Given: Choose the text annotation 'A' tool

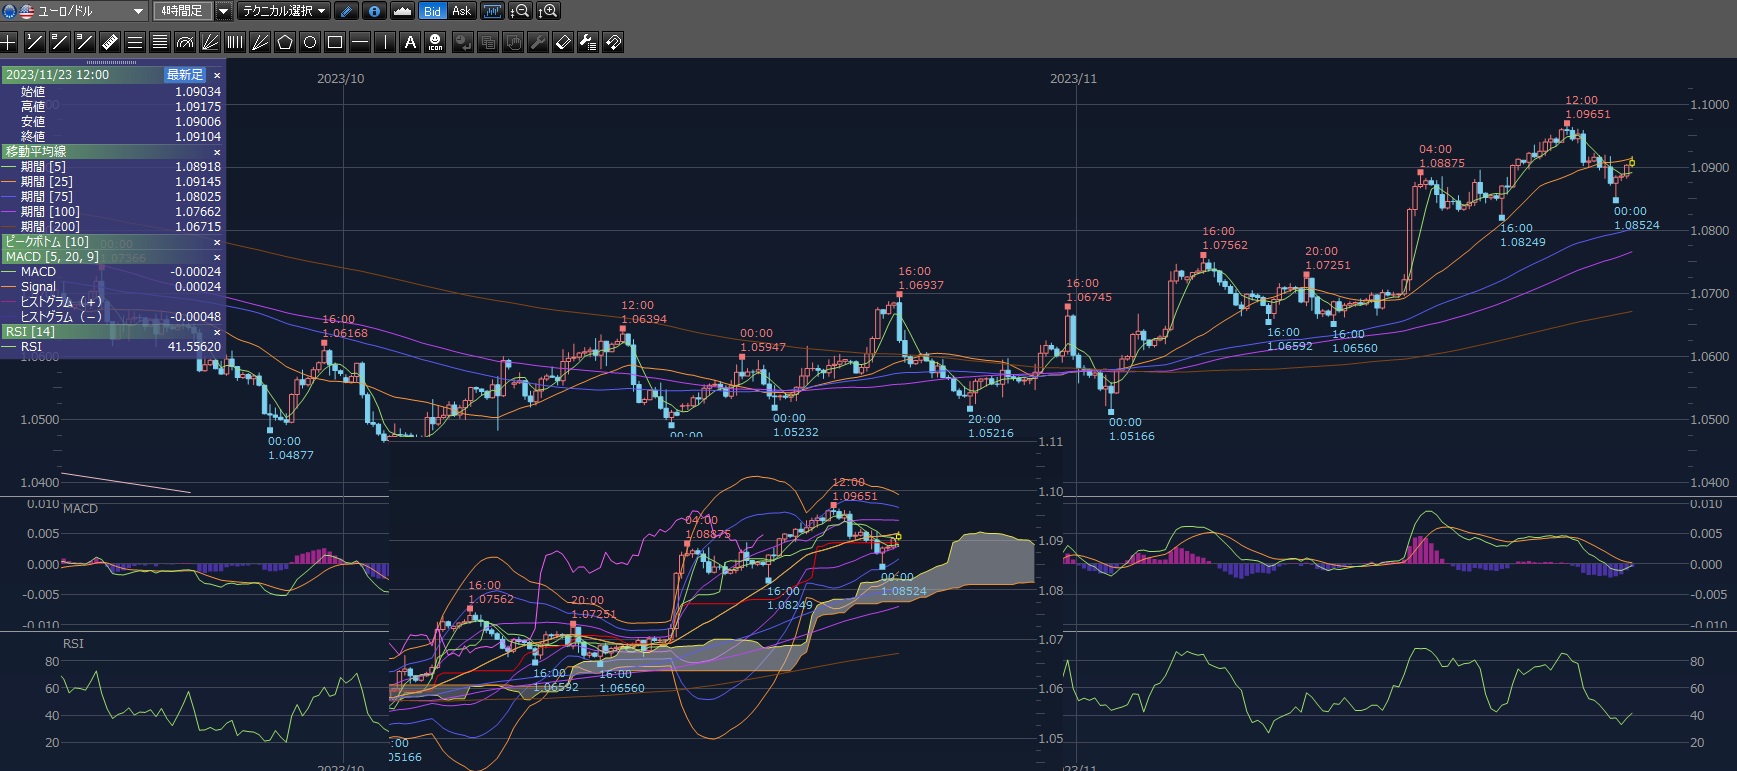Looking at the screenshot, I should pos(410,42).
